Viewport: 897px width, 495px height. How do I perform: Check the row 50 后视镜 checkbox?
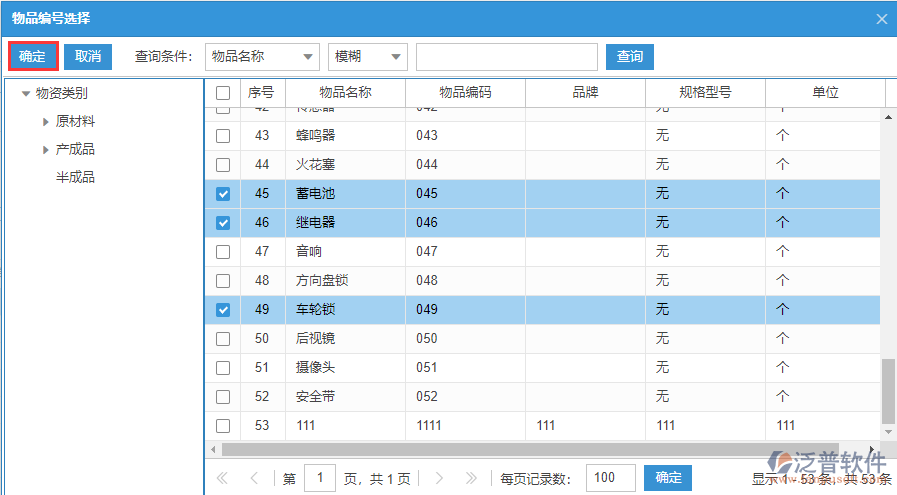pos(223,339)
